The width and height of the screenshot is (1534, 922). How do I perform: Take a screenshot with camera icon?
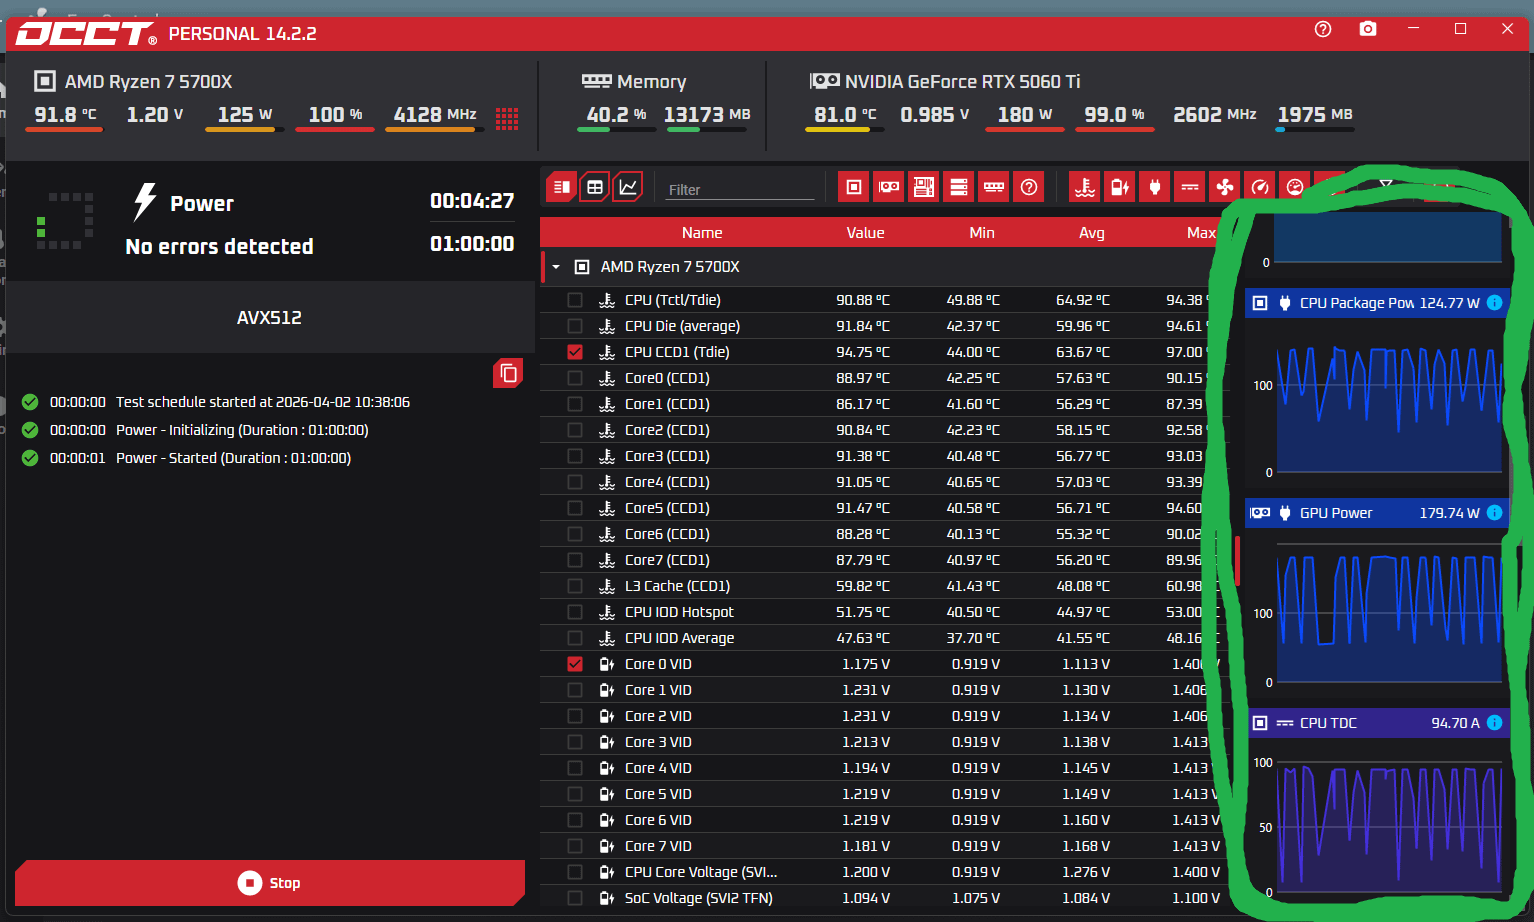coord(1367,29)
